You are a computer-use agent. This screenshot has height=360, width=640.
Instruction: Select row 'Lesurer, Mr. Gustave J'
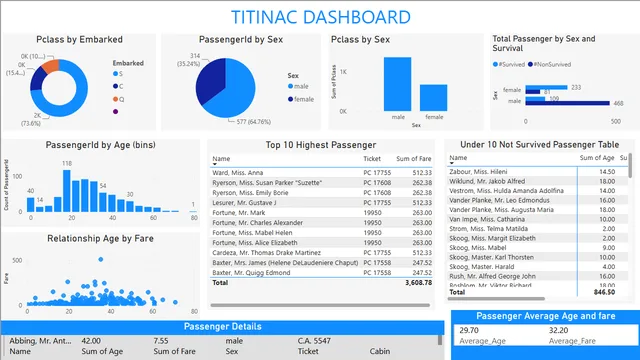pyautogui.click(x=322, y=203)
